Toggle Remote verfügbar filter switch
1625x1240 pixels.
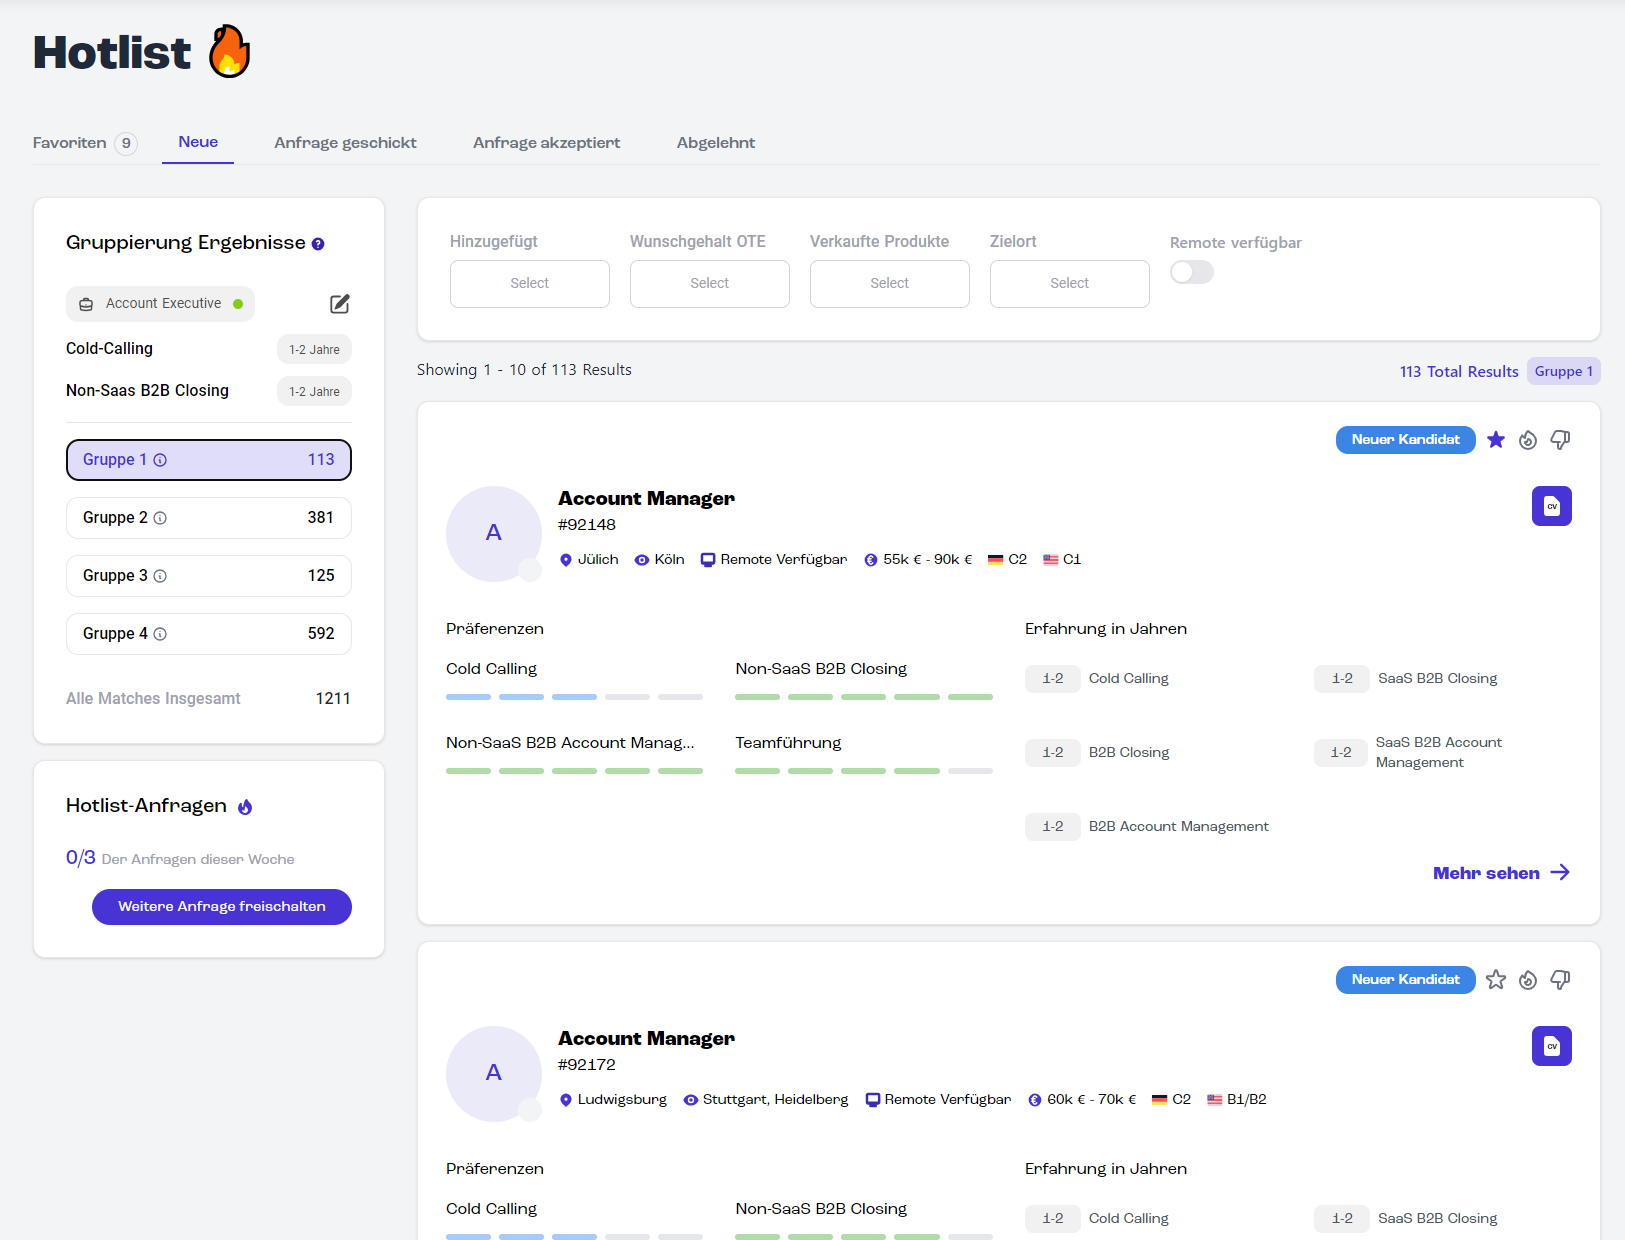(1192, 272)
